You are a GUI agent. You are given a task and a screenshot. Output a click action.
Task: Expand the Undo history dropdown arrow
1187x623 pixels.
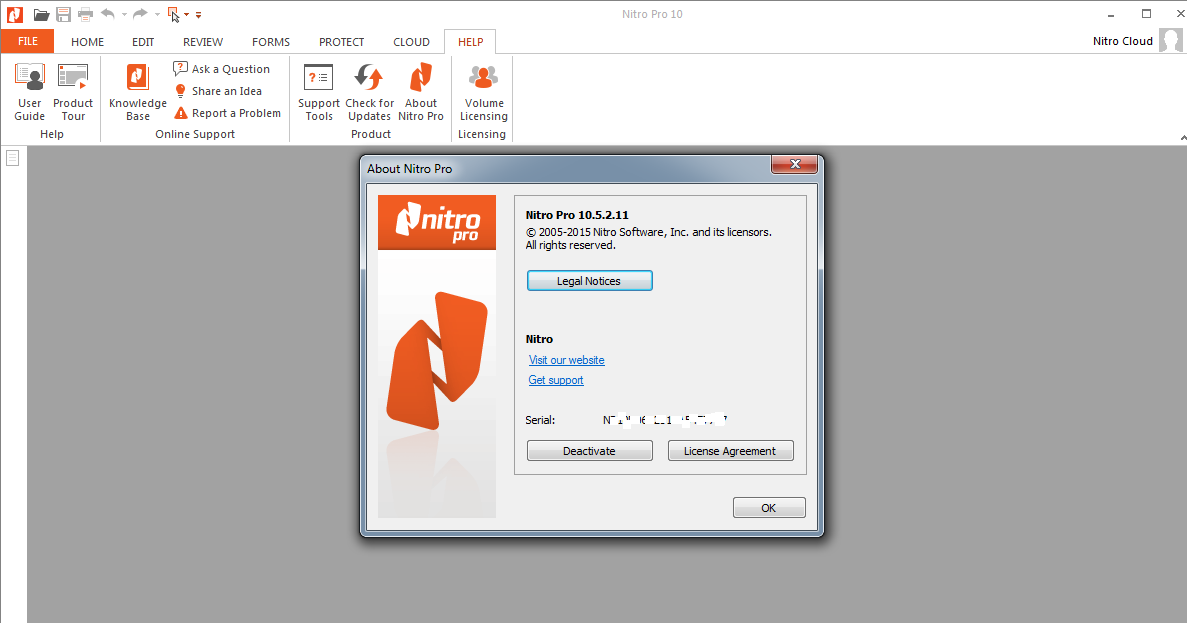(124, 14)
